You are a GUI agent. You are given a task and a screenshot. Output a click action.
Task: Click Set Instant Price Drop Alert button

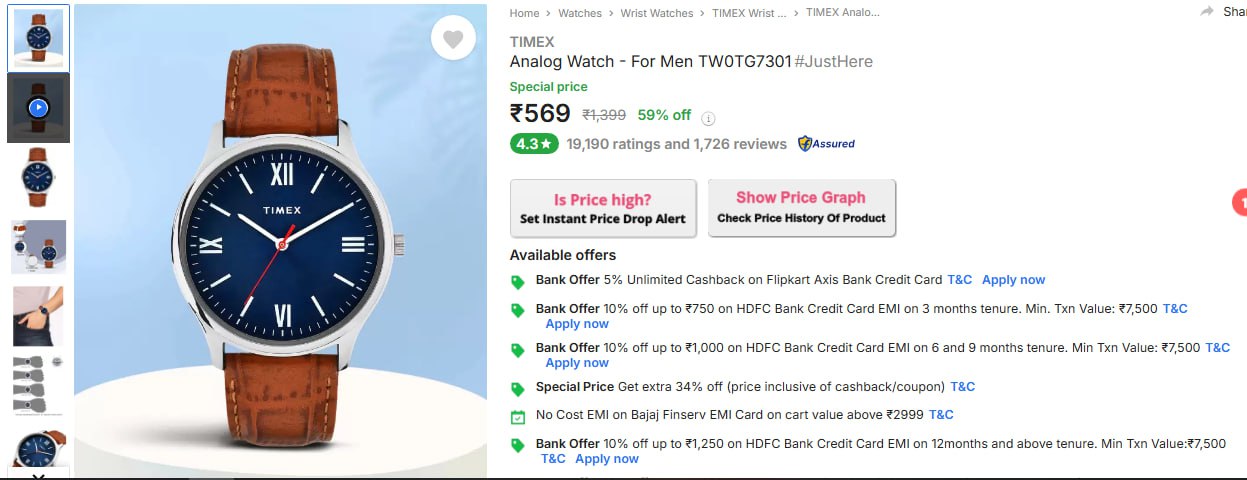coord(603,209)
